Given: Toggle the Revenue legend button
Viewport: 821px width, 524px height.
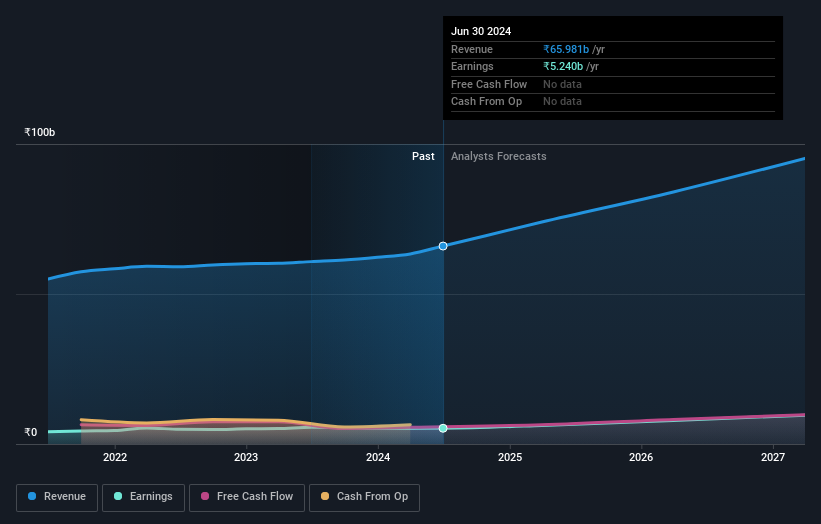Looking at the screenshot, I should 57,497.
